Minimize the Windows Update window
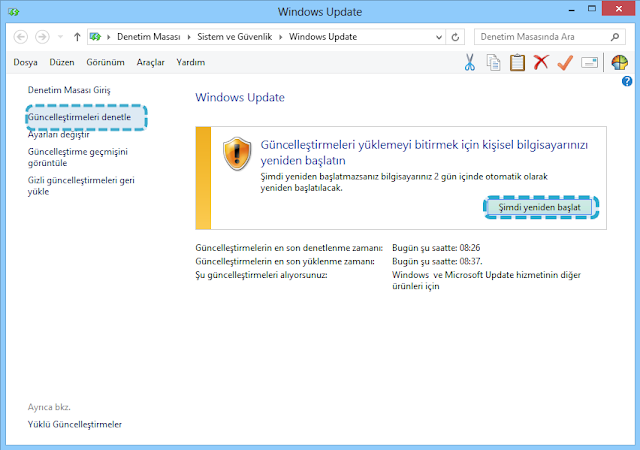This screenshot has width=640, height=450. [571, 9]
